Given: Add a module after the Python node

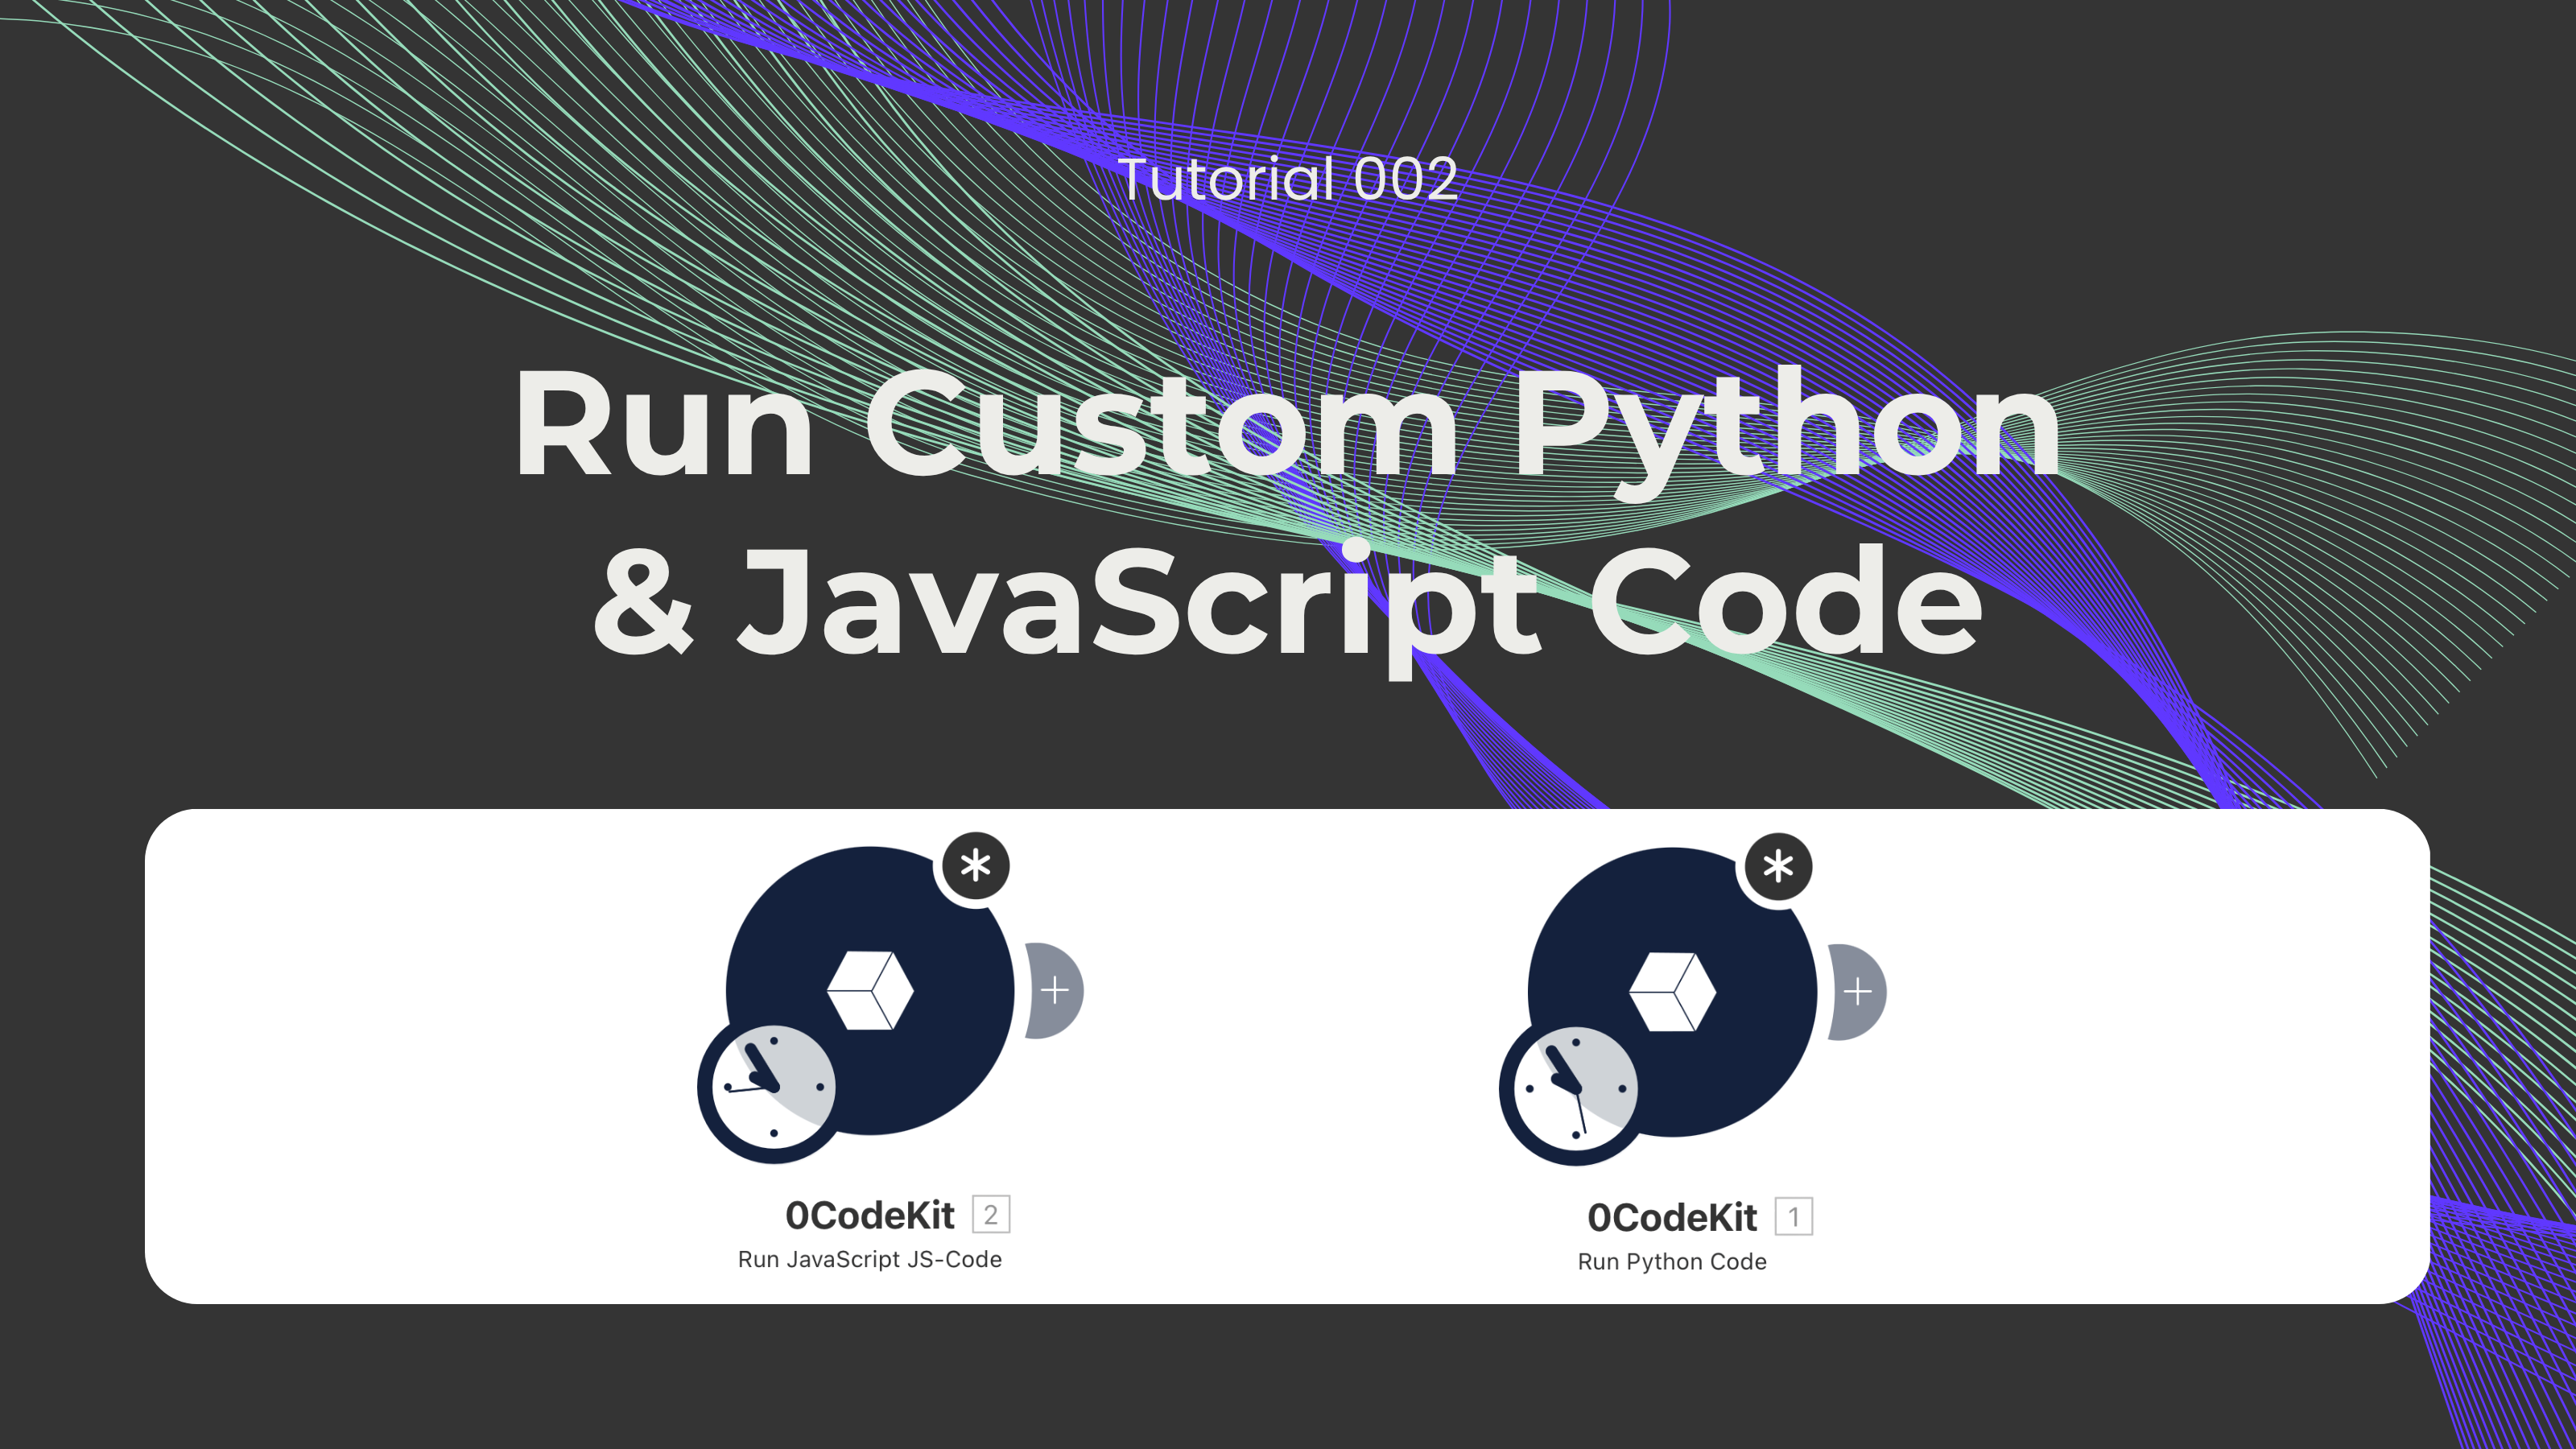Looking at the screenshot, I should pyautogui.click(x=1858, y=992).
